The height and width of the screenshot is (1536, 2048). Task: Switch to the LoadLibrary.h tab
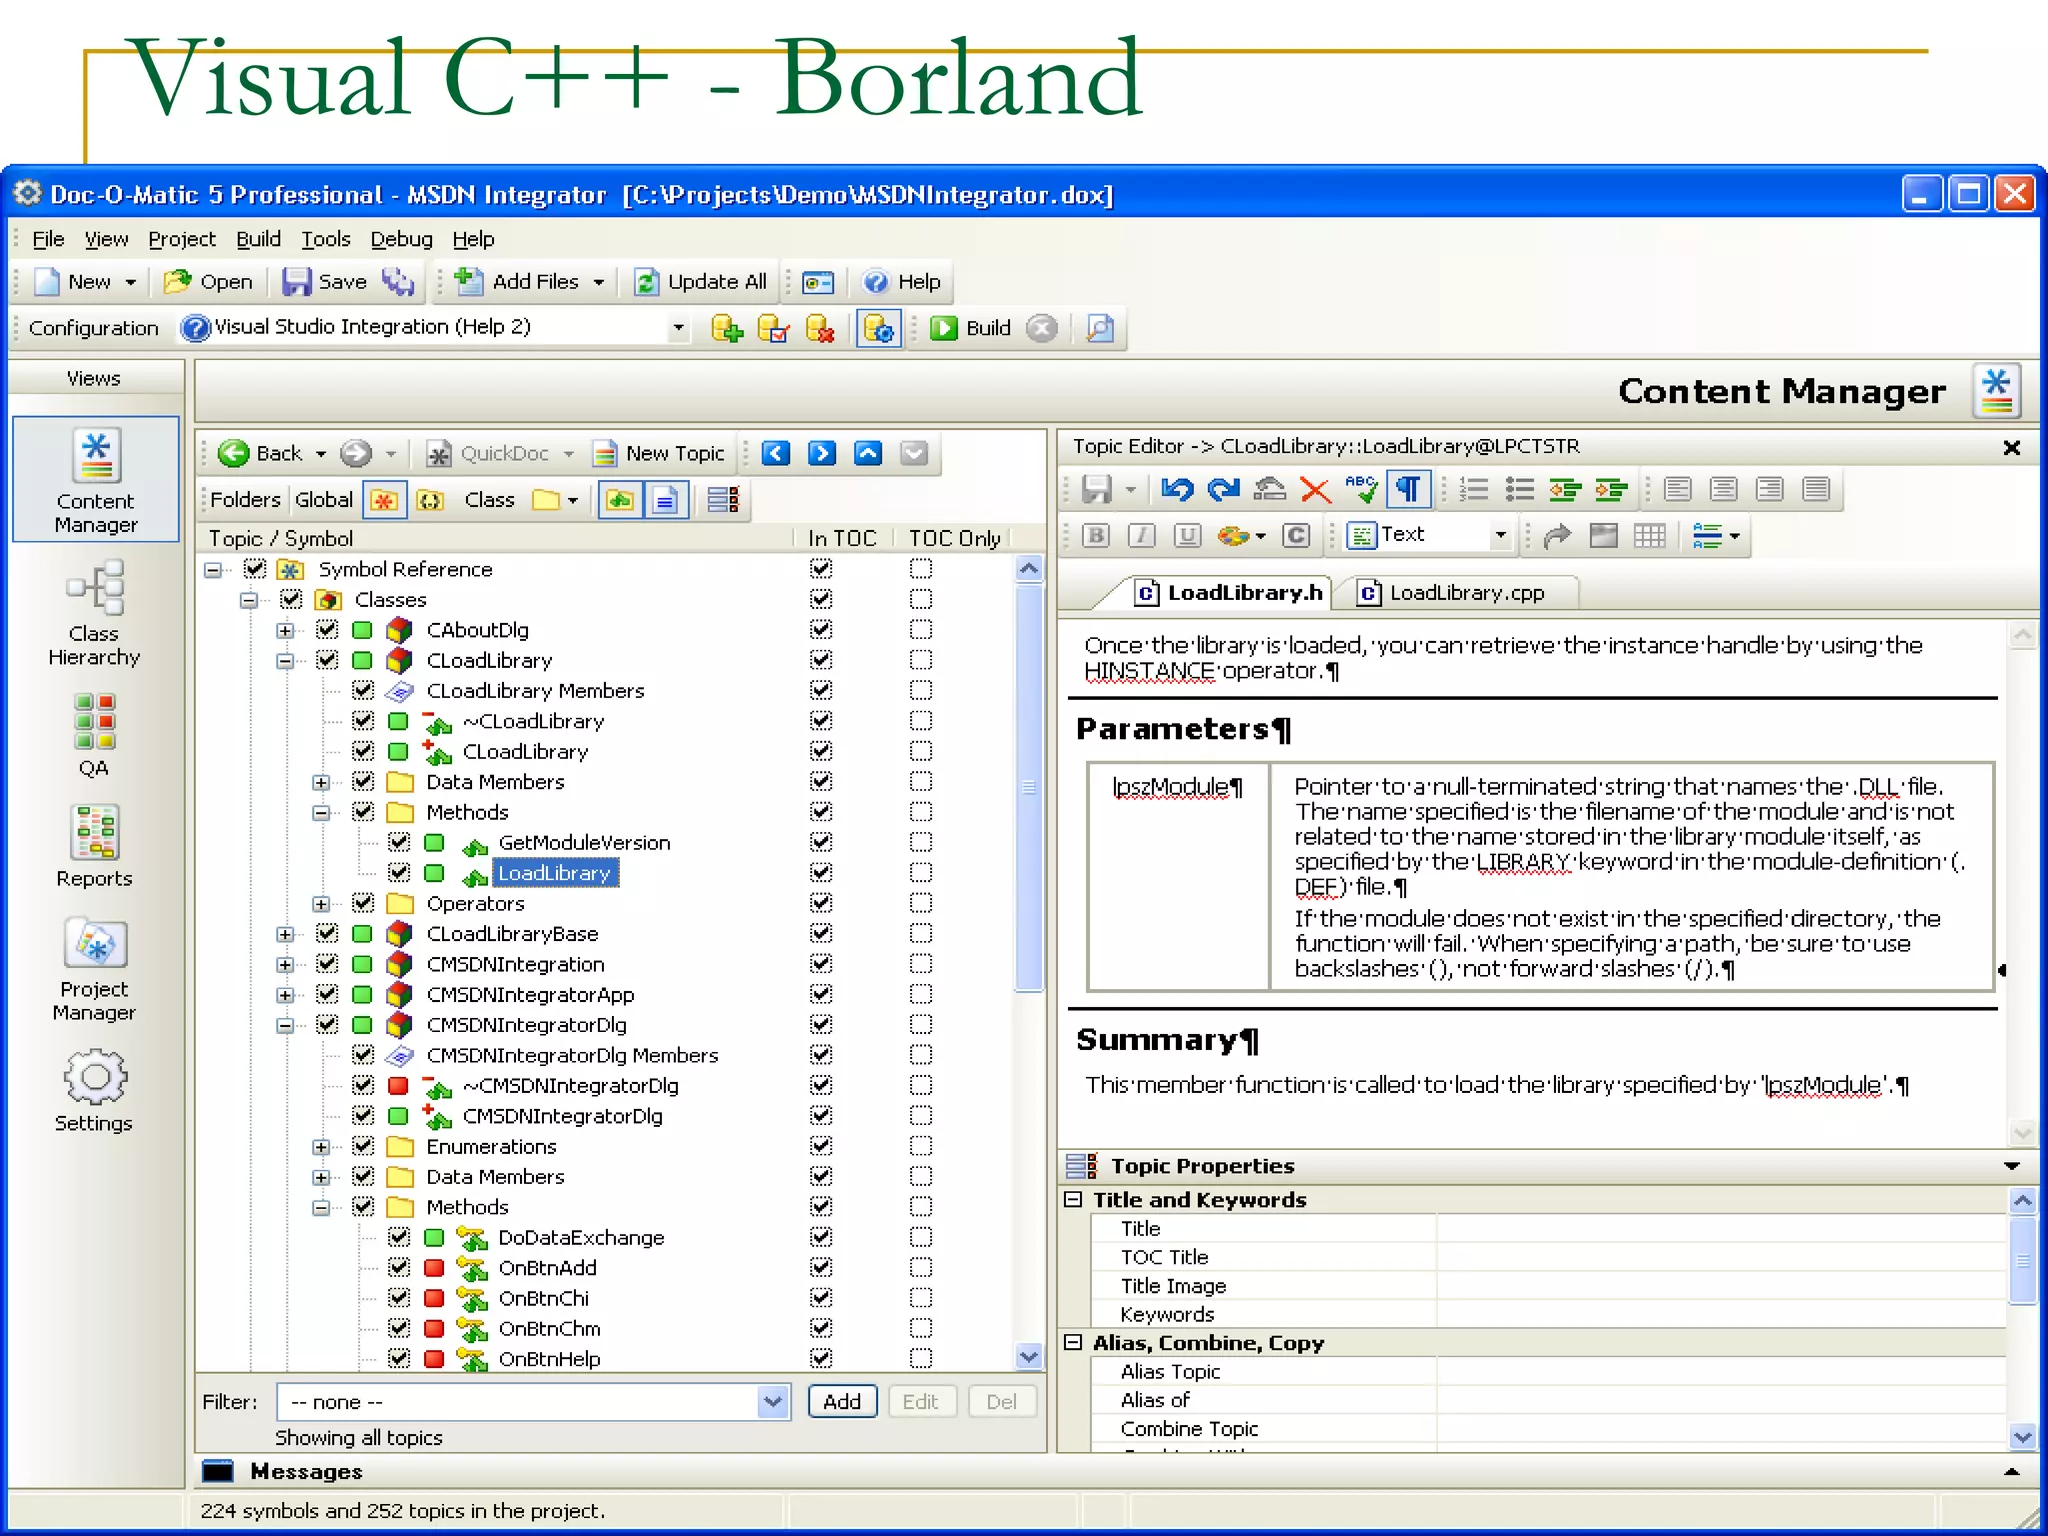click(x=1230, y=593)
